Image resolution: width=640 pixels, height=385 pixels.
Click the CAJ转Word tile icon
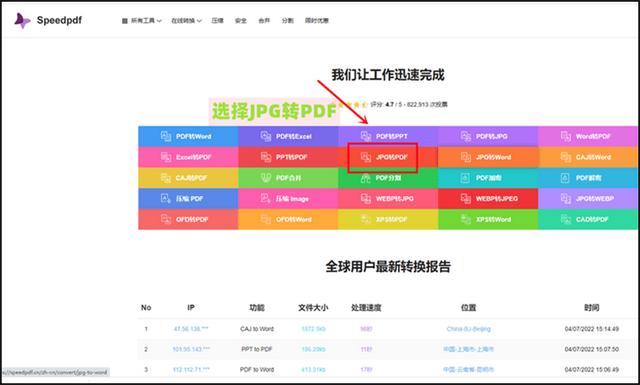(566, 157)
